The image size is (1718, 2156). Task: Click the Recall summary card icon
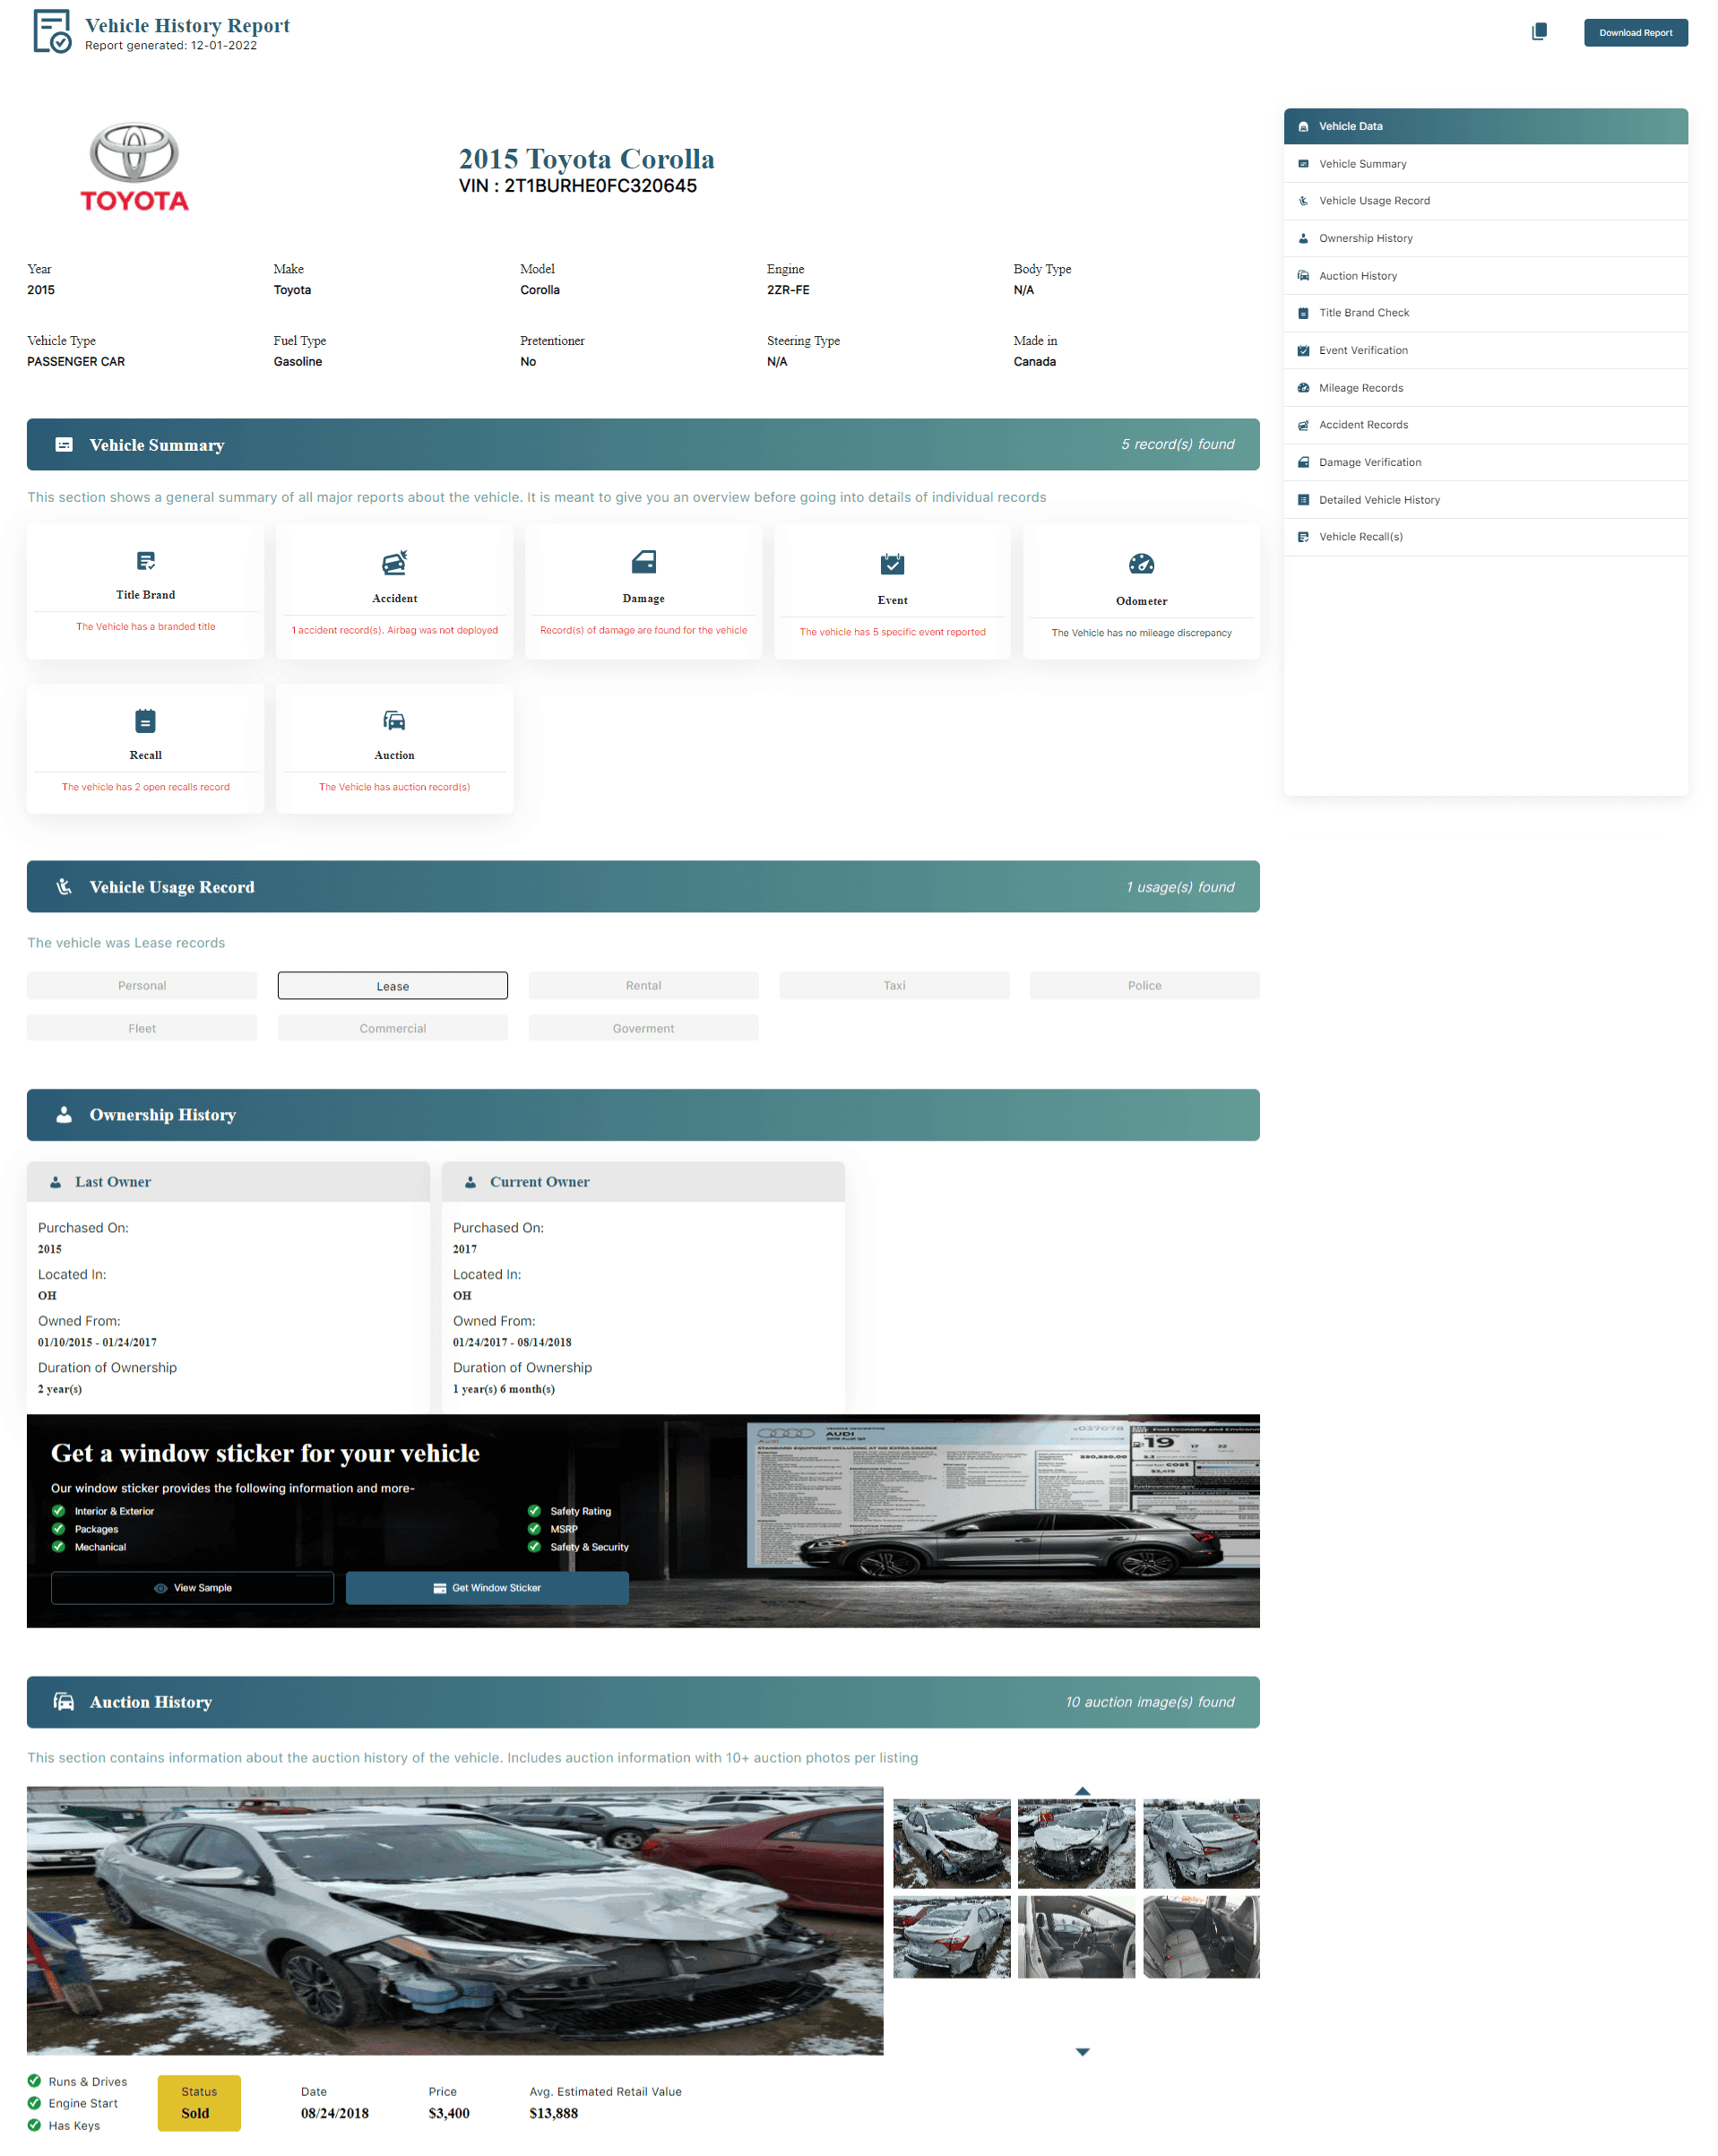click(146, 720)
